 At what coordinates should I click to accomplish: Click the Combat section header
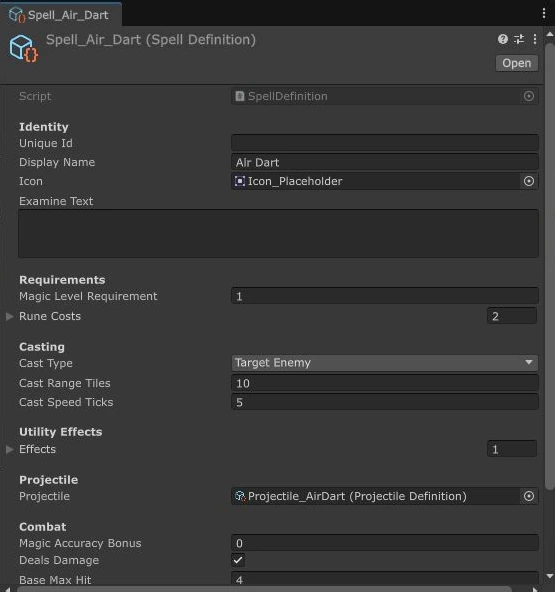[43, 527]
